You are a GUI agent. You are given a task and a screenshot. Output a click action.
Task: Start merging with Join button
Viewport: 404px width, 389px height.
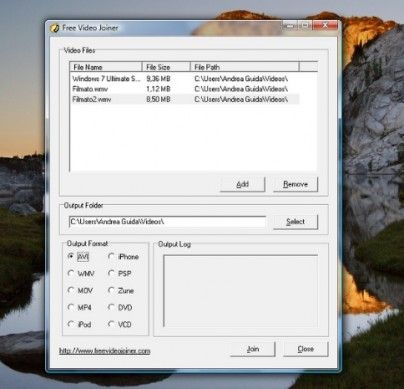[253, 349]
